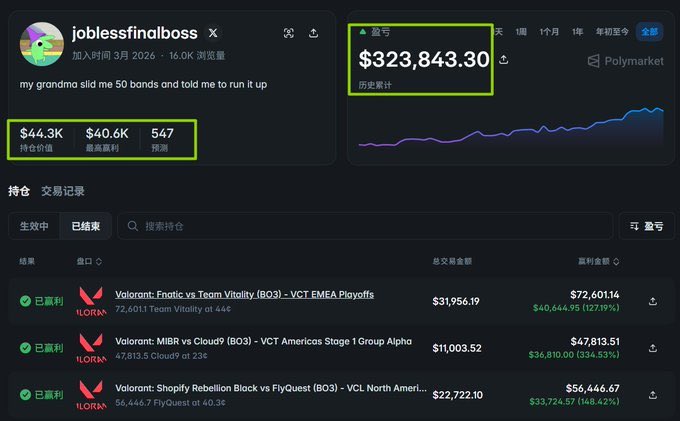Select the 1周 time range
Viewport: 680px width, 421px height.
pos(521,32)
